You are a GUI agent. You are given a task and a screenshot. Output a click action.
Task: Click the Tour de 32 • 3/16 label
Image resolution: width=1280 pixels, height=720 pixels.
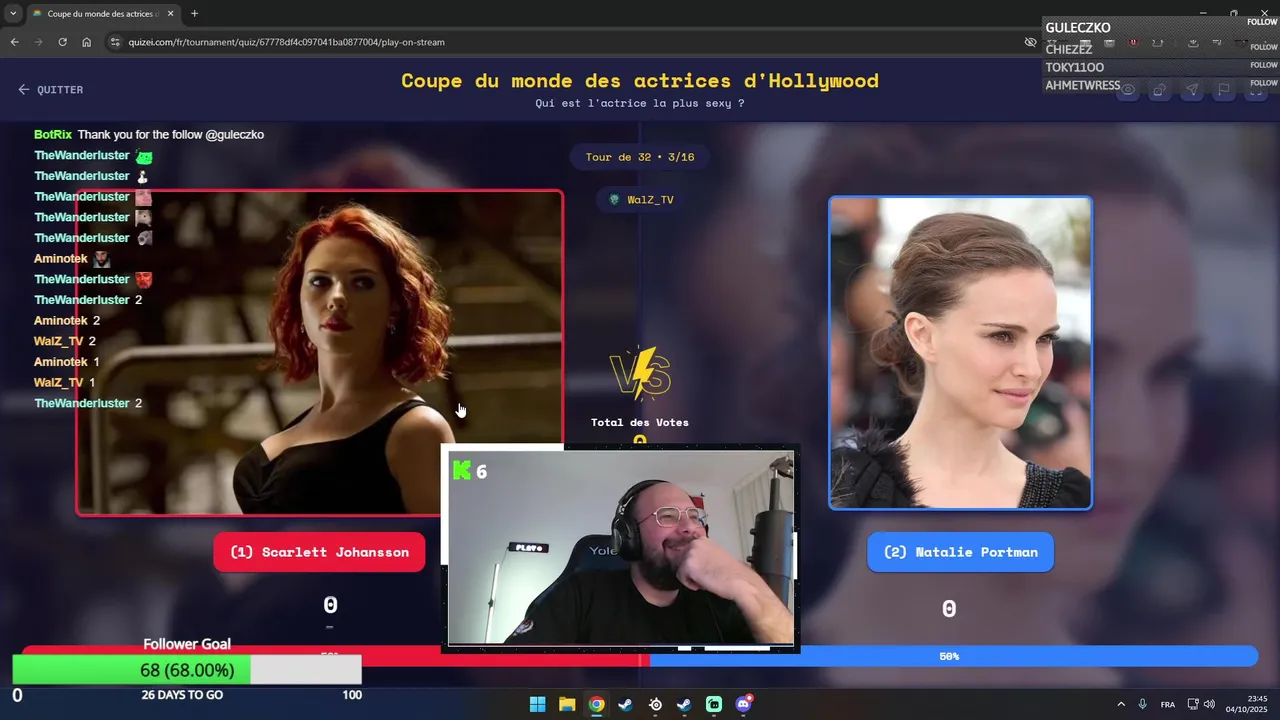640,157
